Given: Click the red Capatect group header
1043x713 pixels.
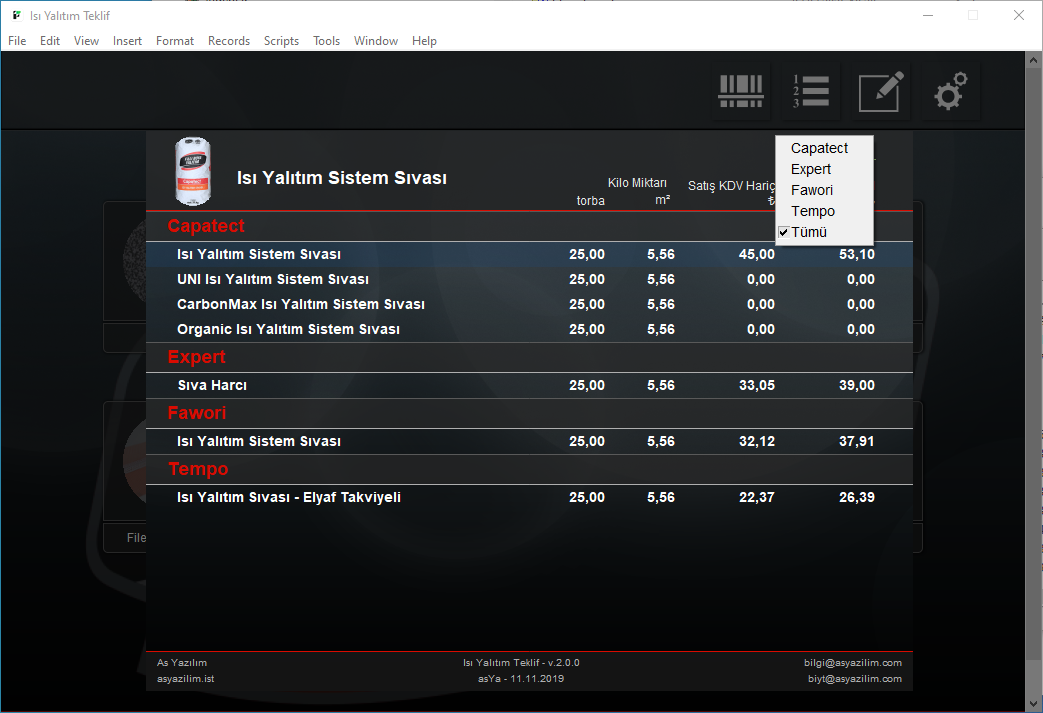Looking at the screenshot, I should point(206,226).
